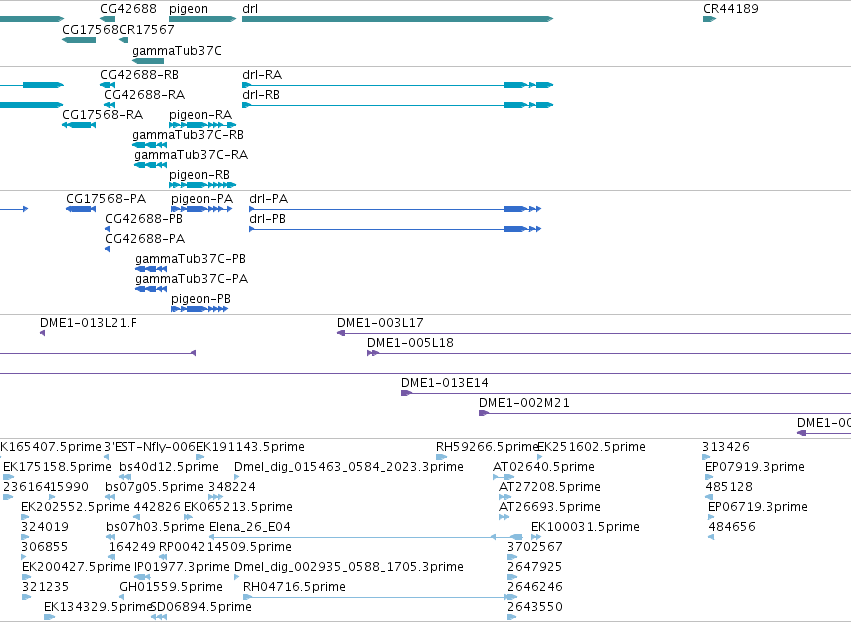Click the 324019 feature label
Viewport: 851px width, 622px height.
(45, 528)
